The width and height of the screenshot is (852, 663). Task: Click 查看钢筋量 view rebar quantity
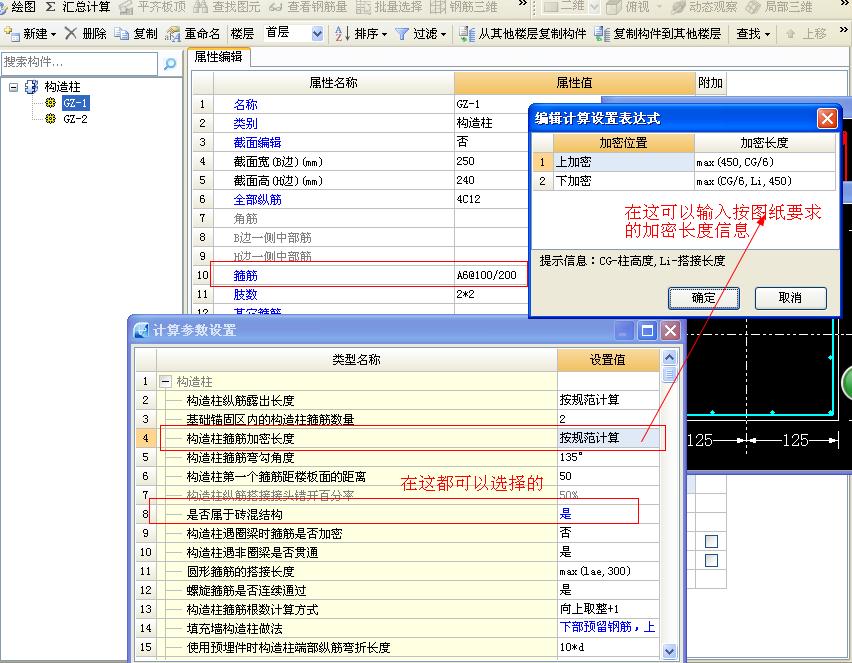(308, 7)
